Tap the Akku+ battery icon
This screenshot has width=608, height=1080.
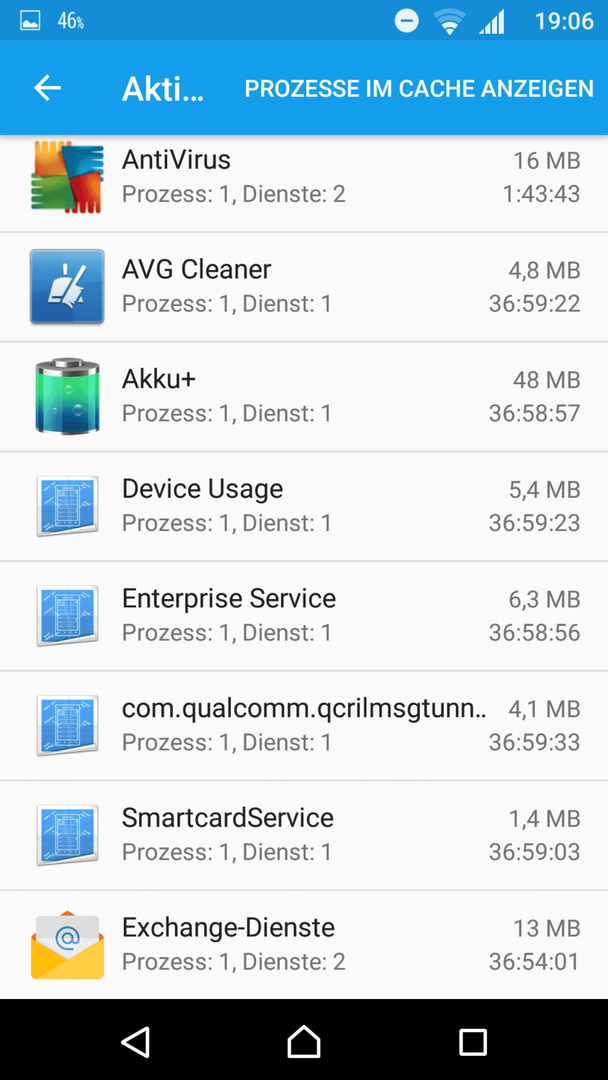click(x=67, y=396)
